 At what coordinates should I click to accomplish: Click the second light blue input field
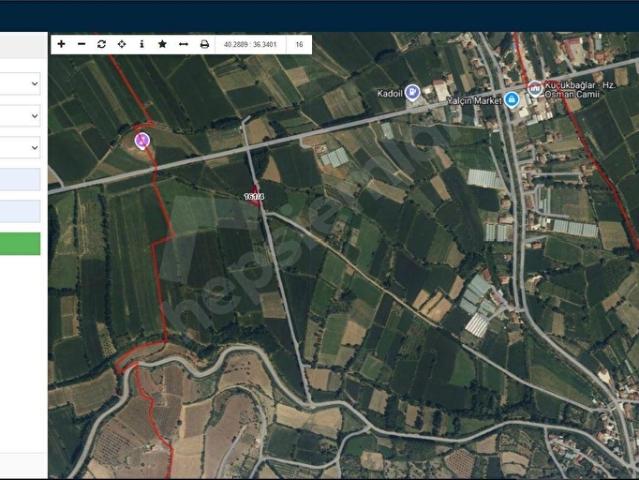coord(20,211)
